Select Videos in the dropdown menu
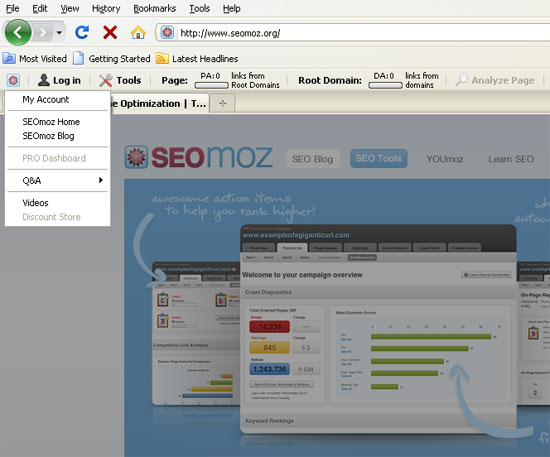The width and height of the screenshot is (550, 457). (x=58, y=203)
